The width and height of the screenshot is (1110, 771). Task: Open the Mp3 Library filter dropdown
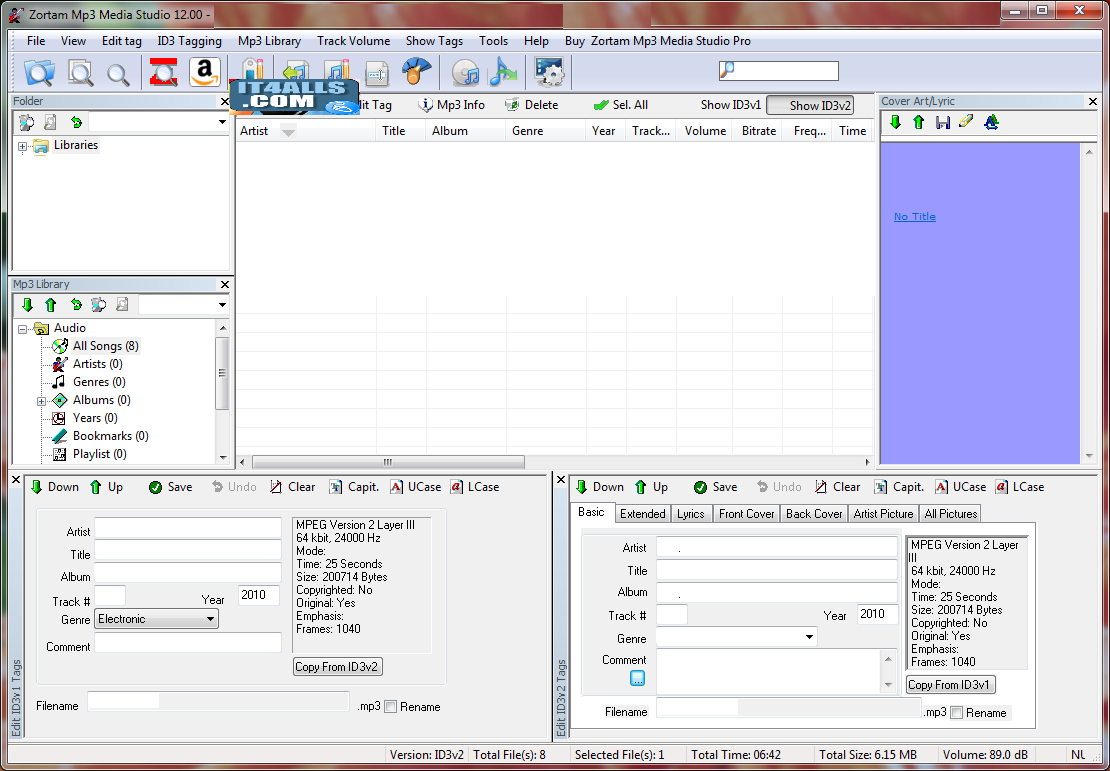222,305
